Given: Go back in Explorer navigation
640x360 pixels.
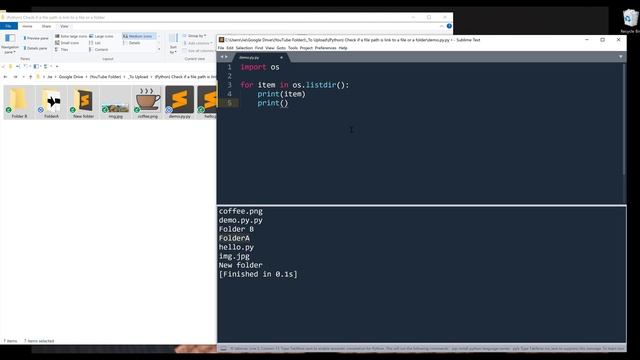Looking at the screenshot, I should tap(5, 77).
